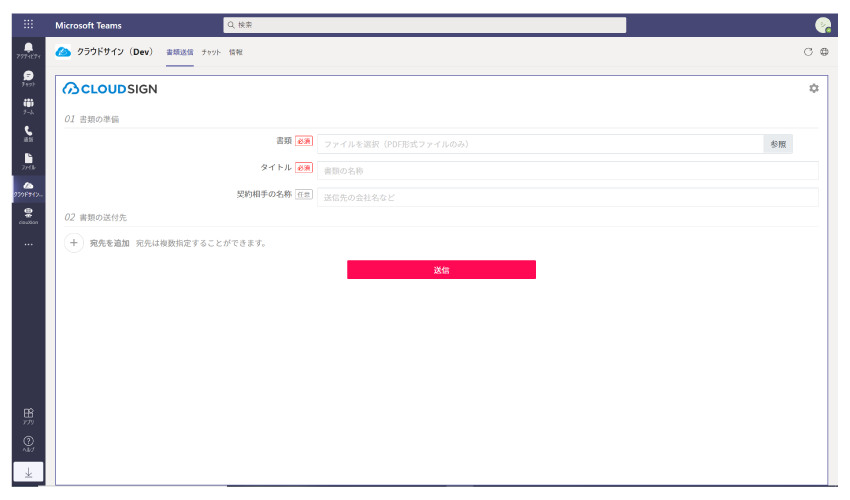The width and height of the screenshot is (850, 500).
Task: Click the CloudSign (Dev) cloud app icon
Action: click(63, 52)
